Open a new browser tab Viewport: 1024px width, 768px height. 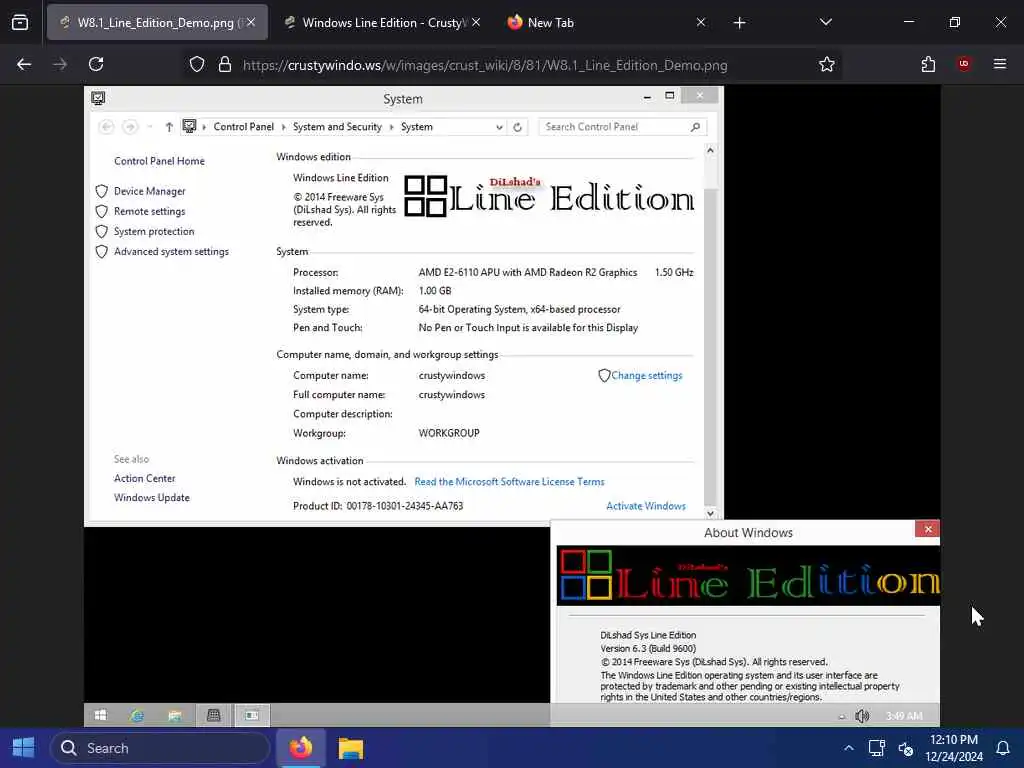(x=739, y=23)
